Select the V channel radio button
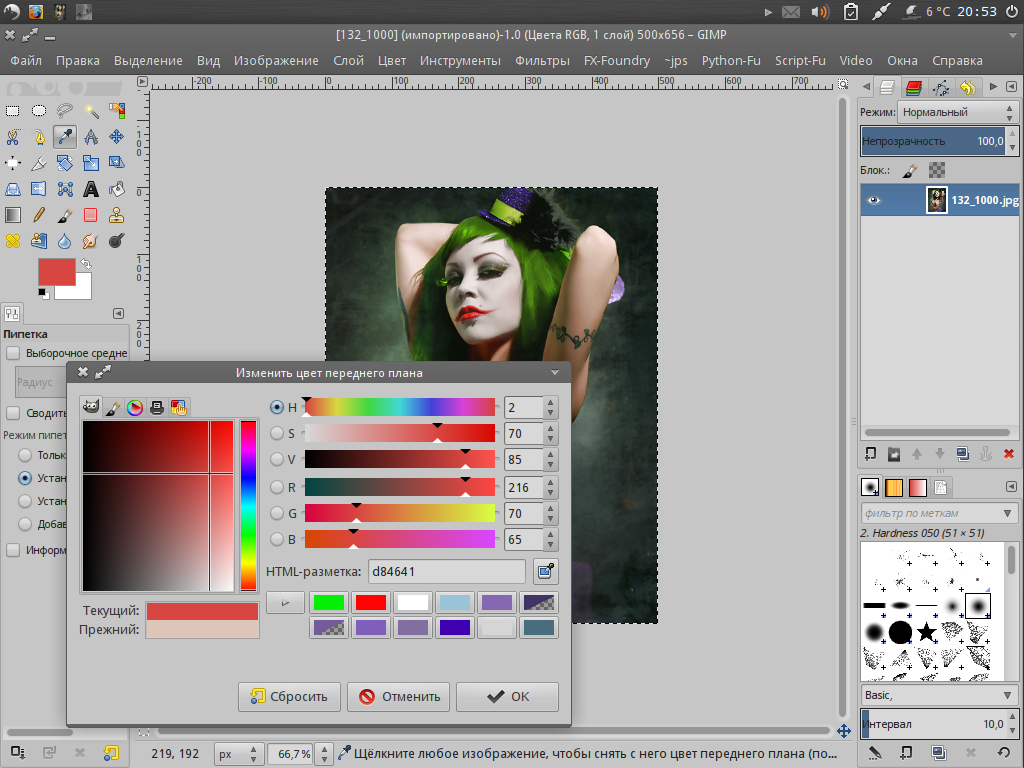This screenshot has height=768, width=1024. [277, 459]
